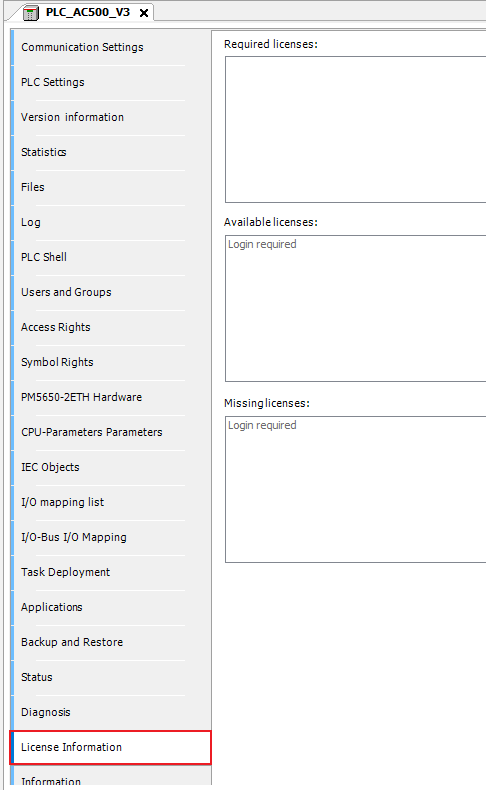This screenshot has height=790, width=486.
Task: Click the Available licenses list area
Action: 356,308
